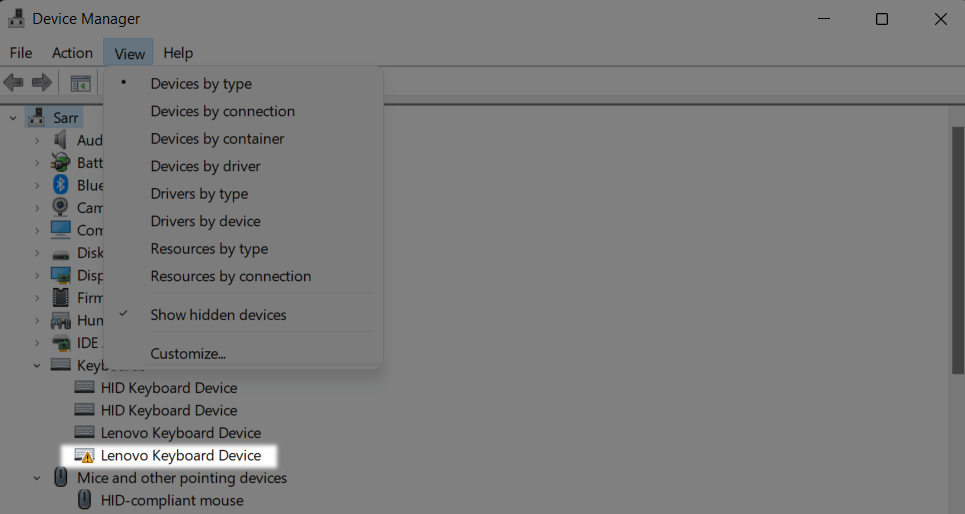Click the Sarr computer root icon

point(37,117)
